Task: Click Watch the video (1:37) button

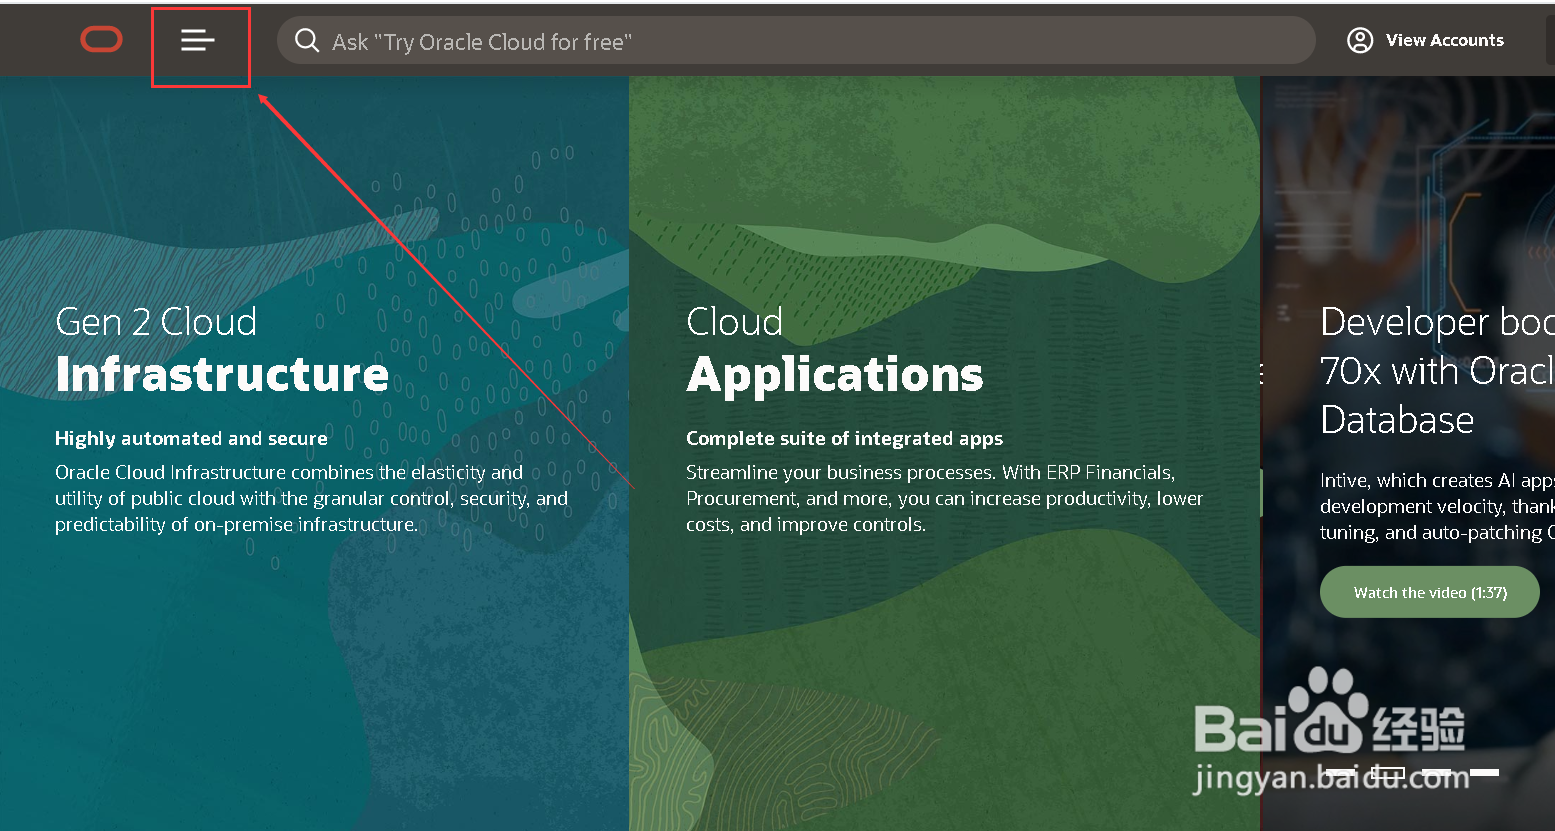Action: tap(1430, 592)
